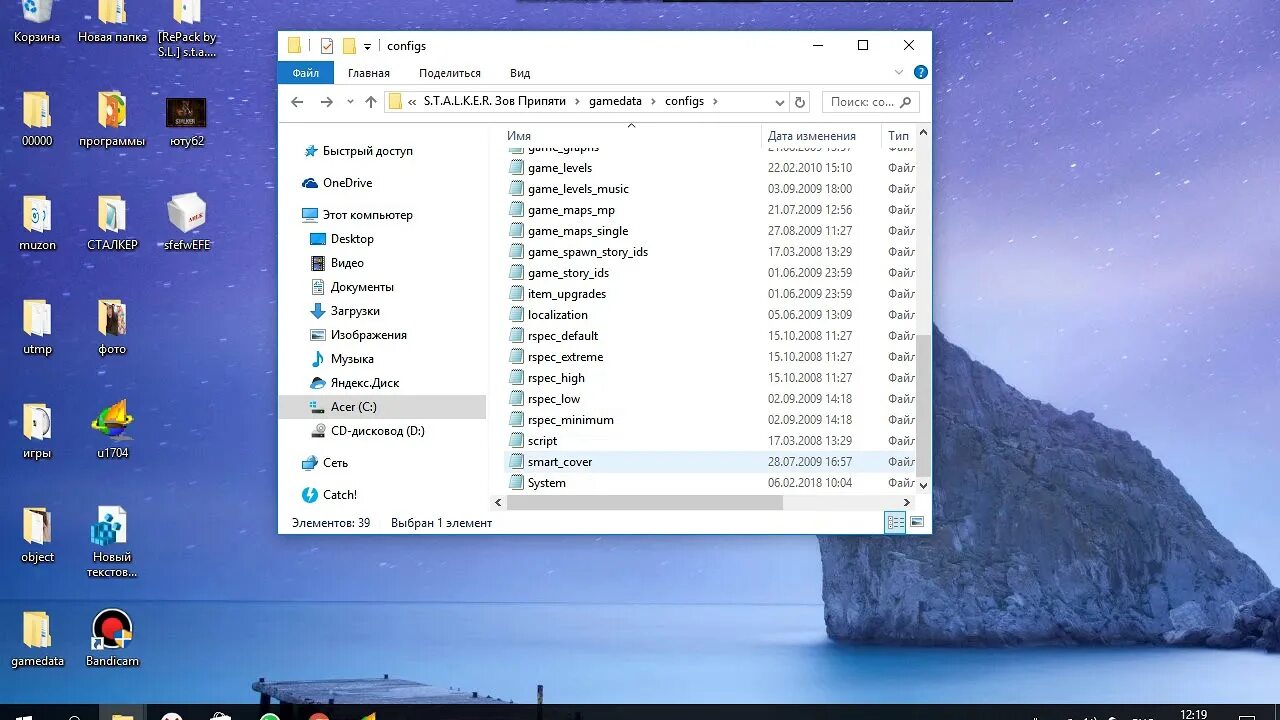
Task: Sort by Тип column header
Action: tap(899, 136)
